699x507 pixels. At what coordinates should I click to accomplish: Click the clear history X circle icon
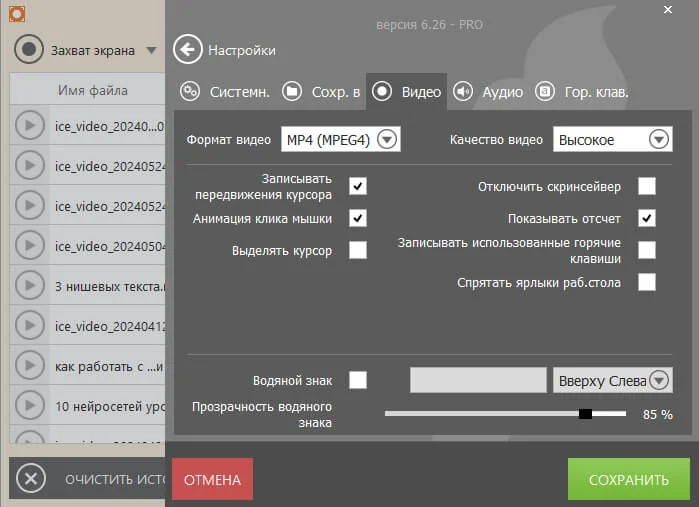point(31,479)
